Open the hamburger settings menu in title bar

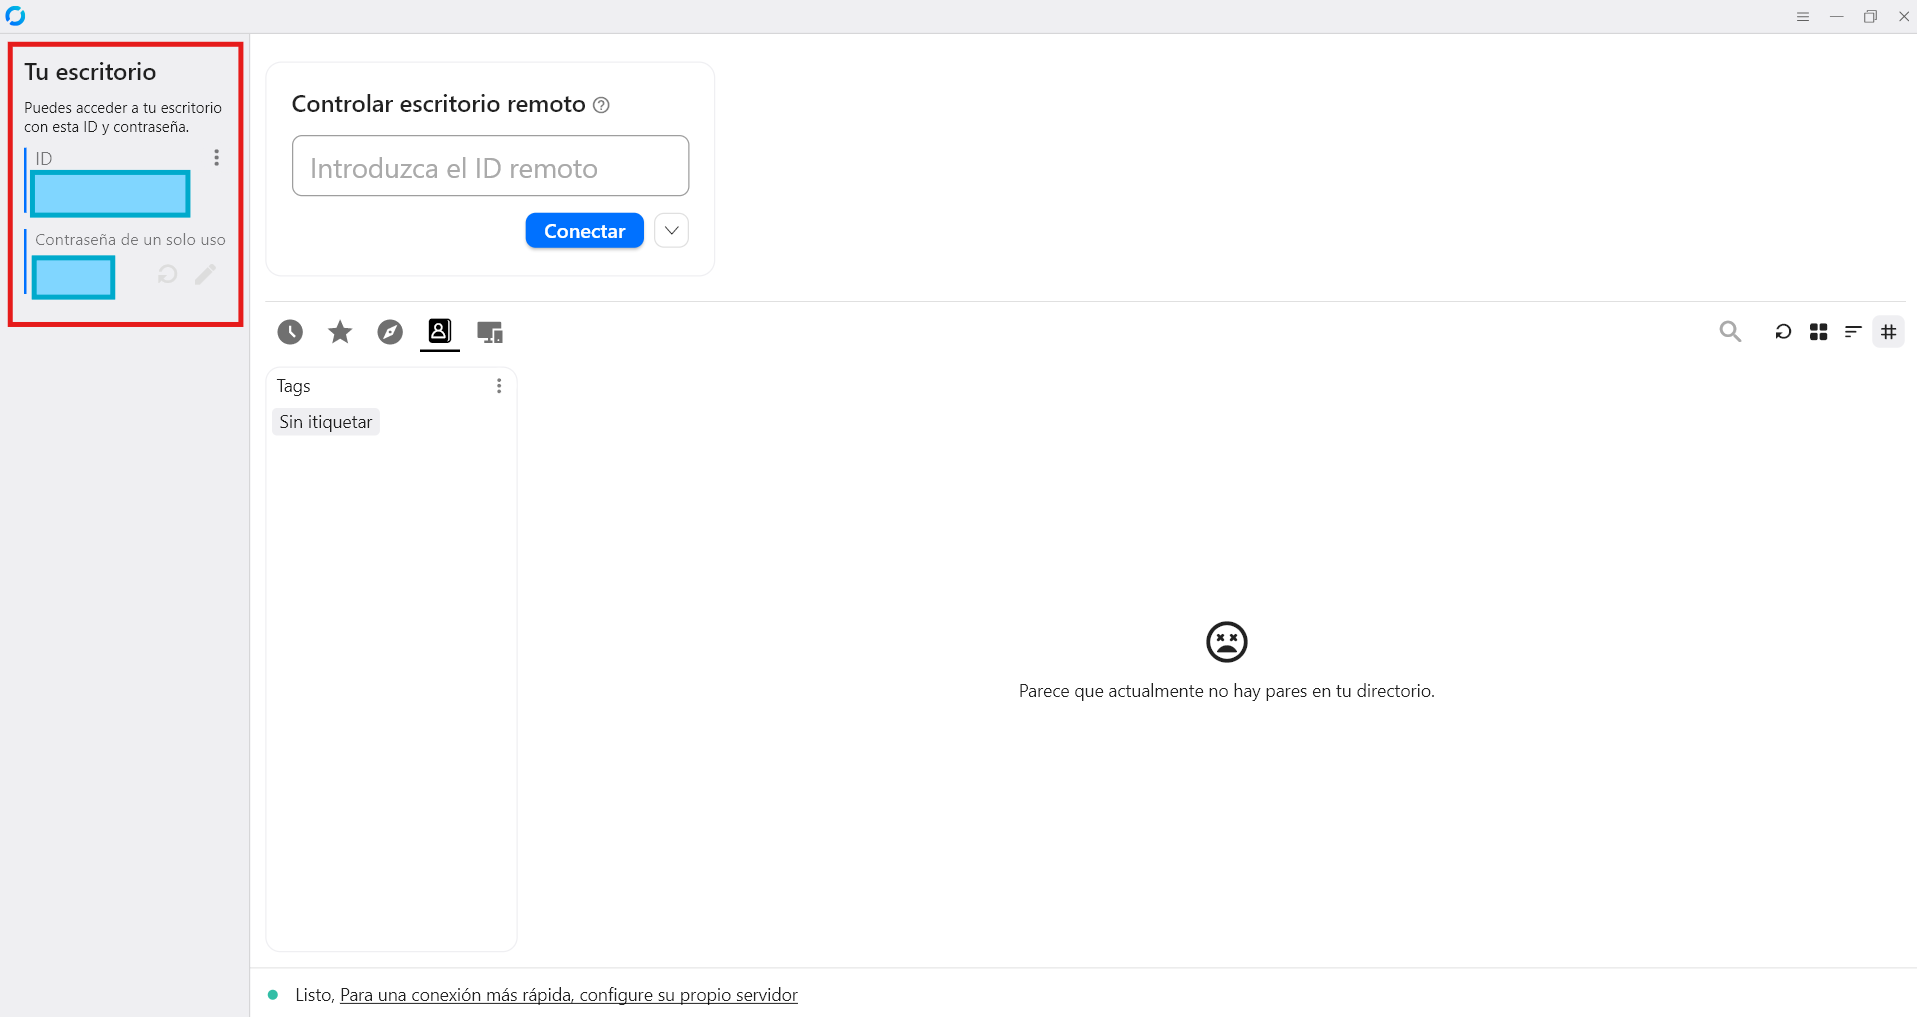(x=1803, y=17)
